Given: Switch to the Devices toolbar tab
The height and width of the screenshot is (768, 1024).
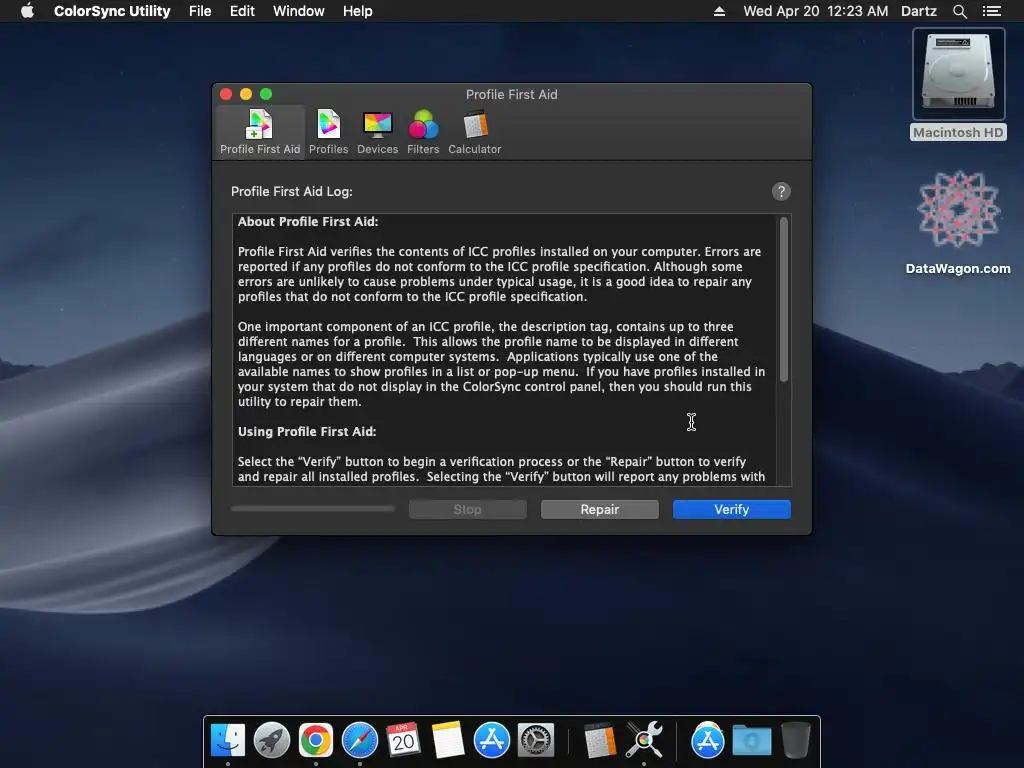Looking at the screenshot, I should click(377, 132).
